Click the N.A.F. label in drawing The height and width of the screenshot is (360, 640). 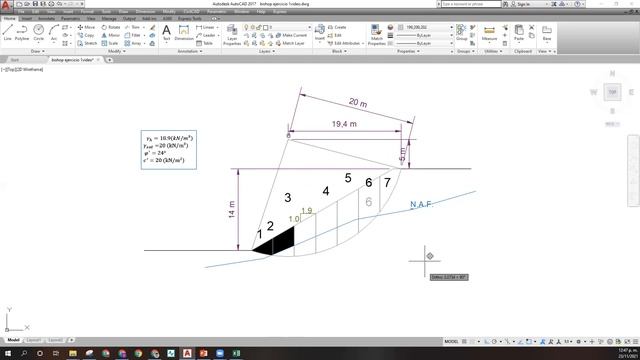click(x=421, y=204)
